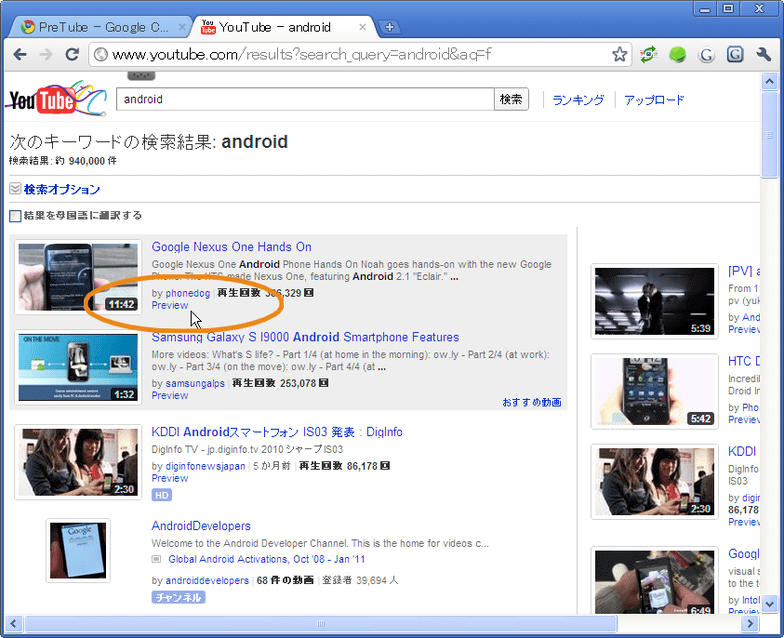Visit the samsungalps channel link
This screenshot has height=638, width=784.
pos(195,384)
